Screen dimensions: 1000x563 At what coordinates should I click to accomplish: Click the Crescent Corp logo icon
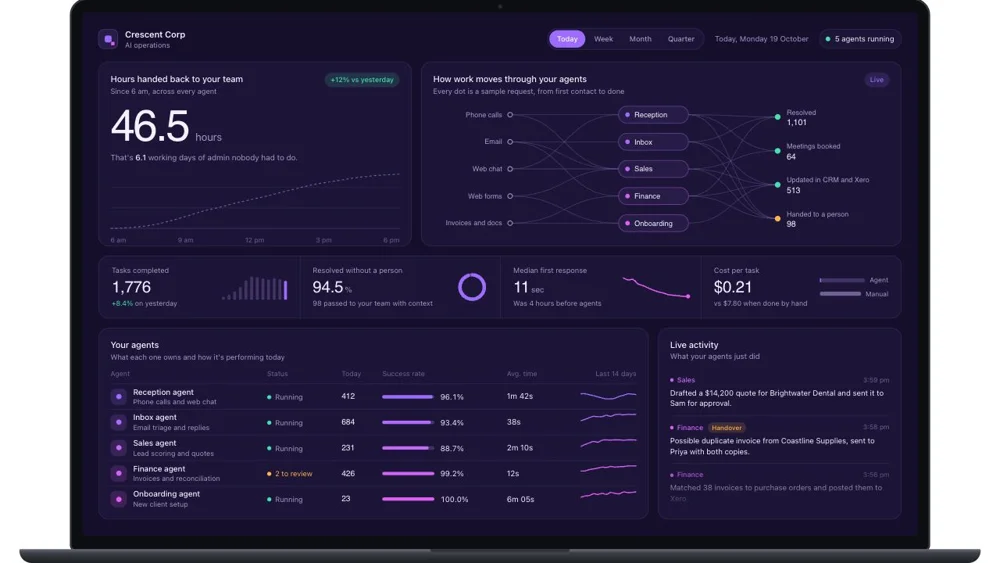[108, 39]
